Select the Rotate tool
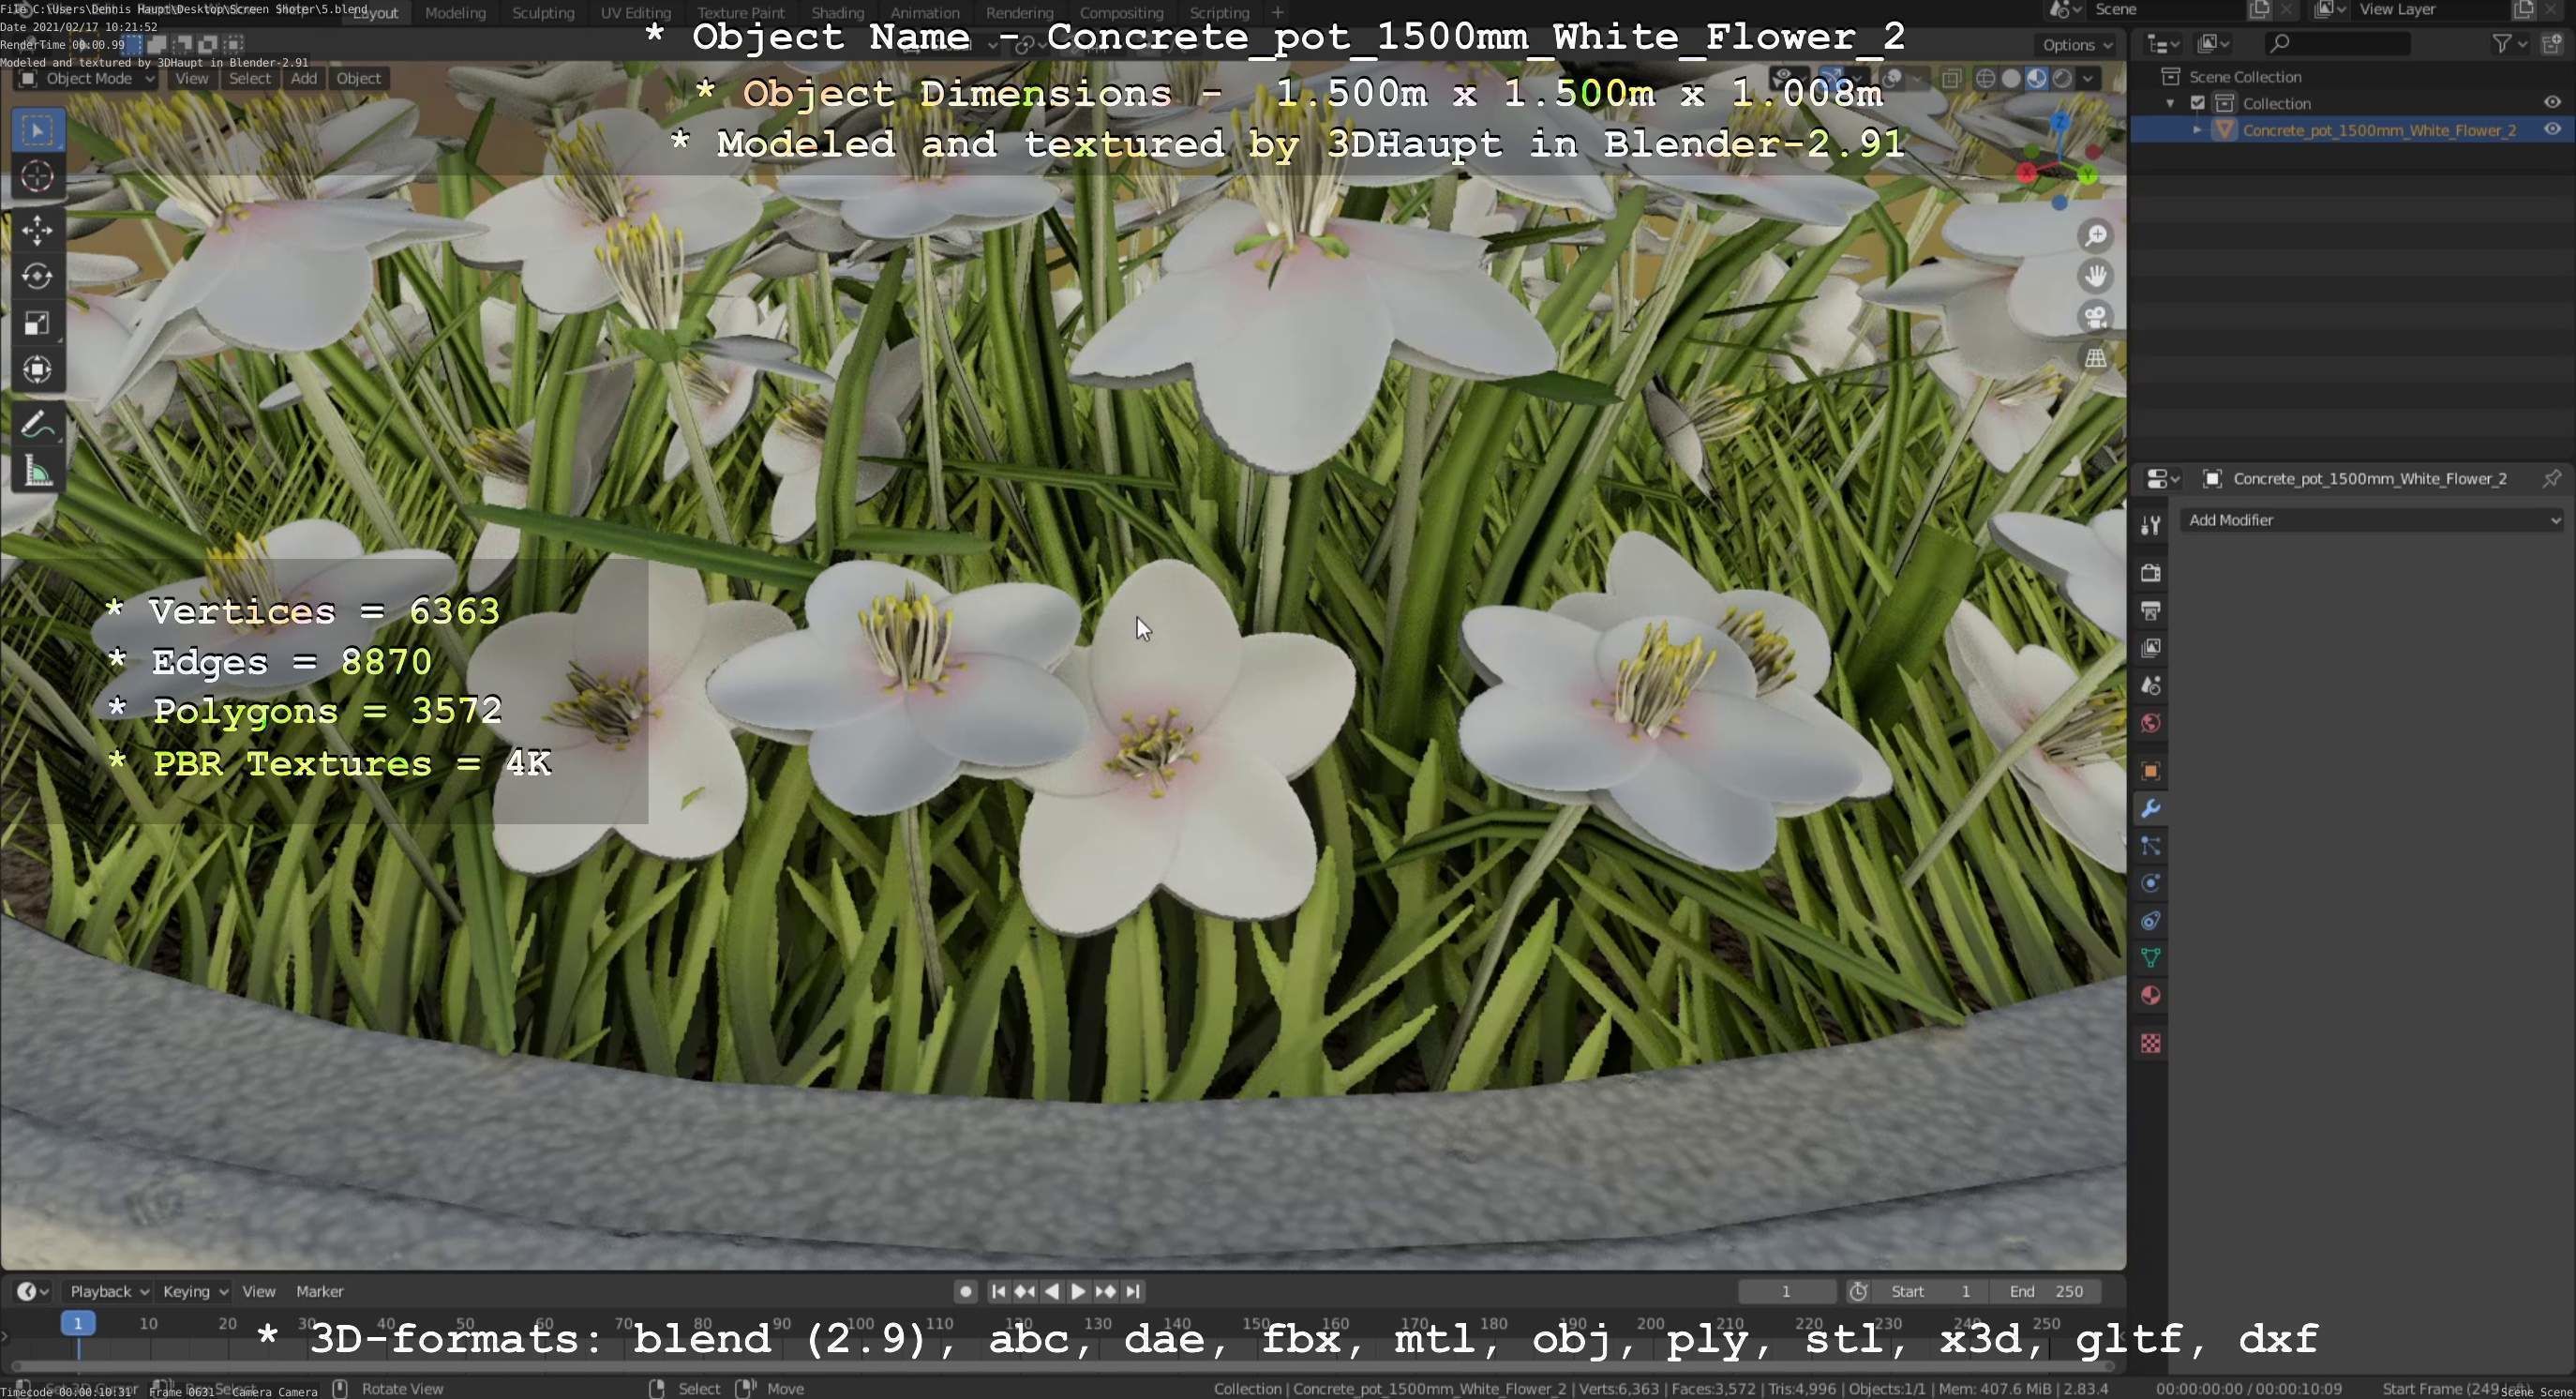The height and width of the screenshot is (1399, 2576). 37,276
